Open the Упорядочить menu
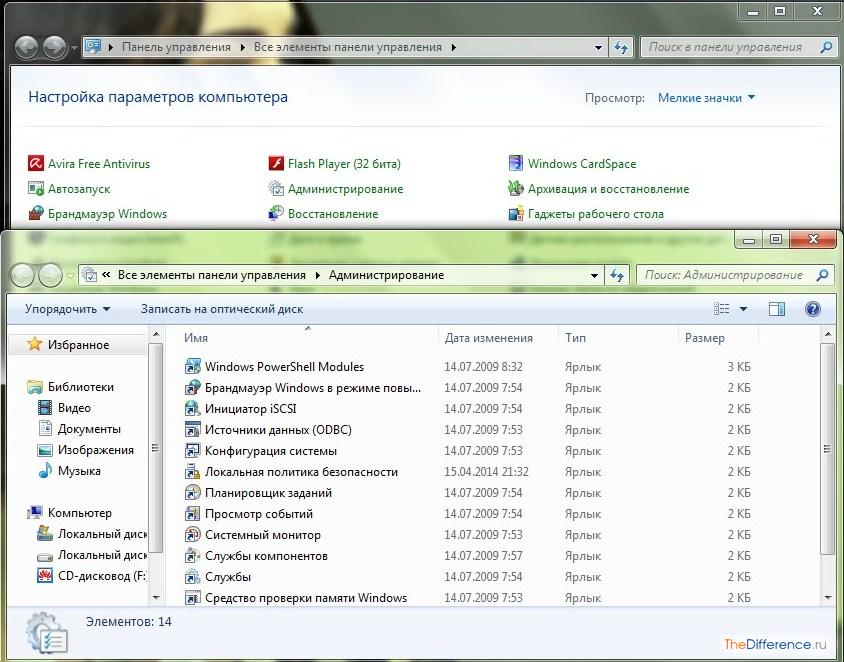The width and height of the screenshot is (844, 662). 67,309
